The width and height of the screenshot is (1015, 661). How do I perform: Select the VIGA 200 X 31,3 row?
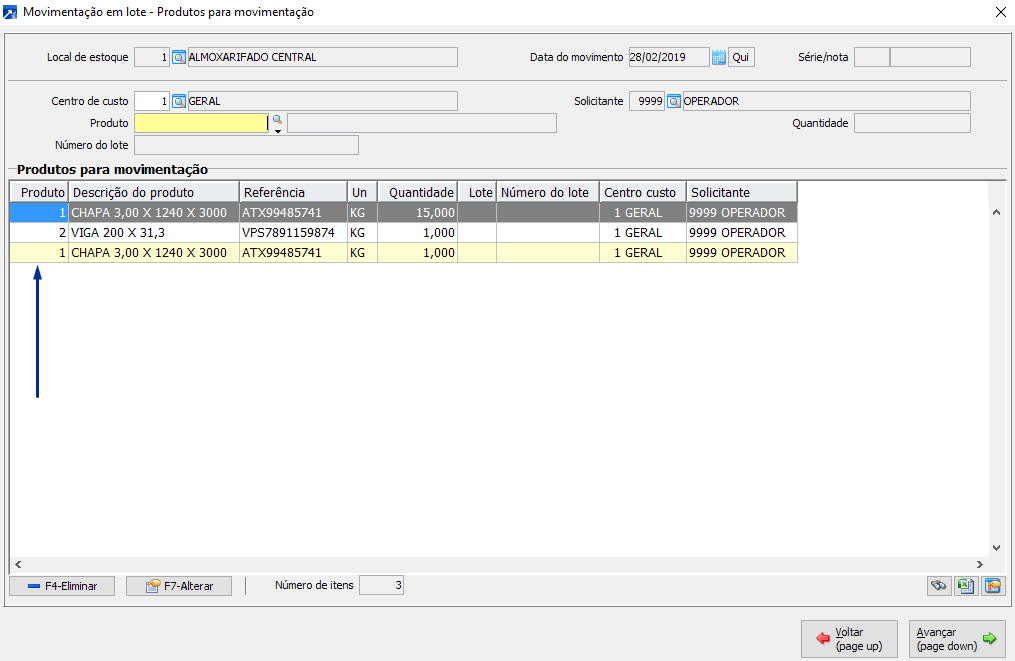coord(154,233)
